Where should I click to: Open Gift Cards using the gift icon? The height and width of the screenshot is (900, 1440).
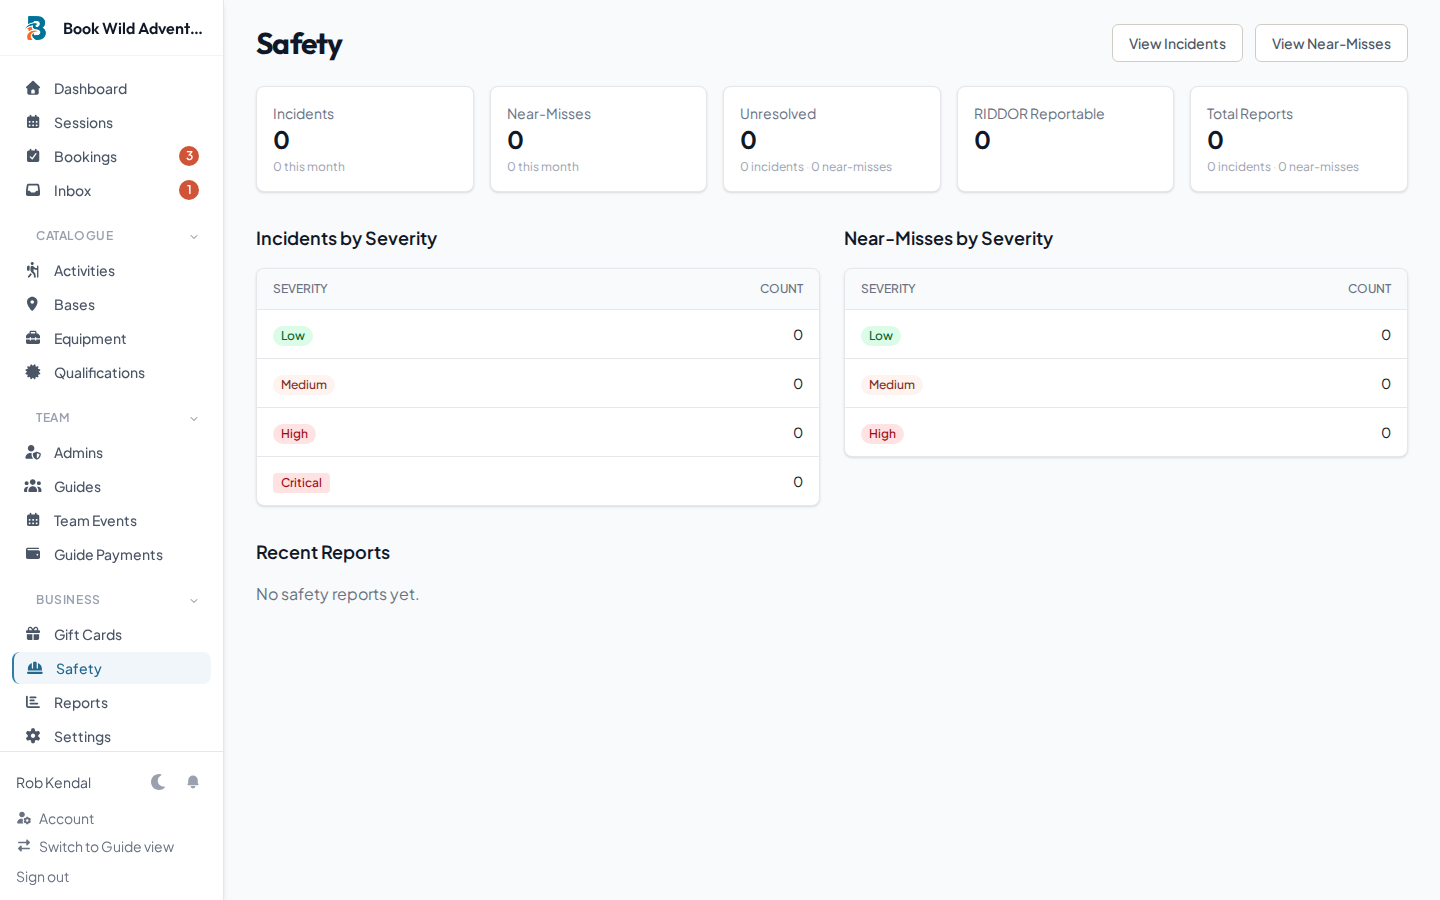[33, 634]
